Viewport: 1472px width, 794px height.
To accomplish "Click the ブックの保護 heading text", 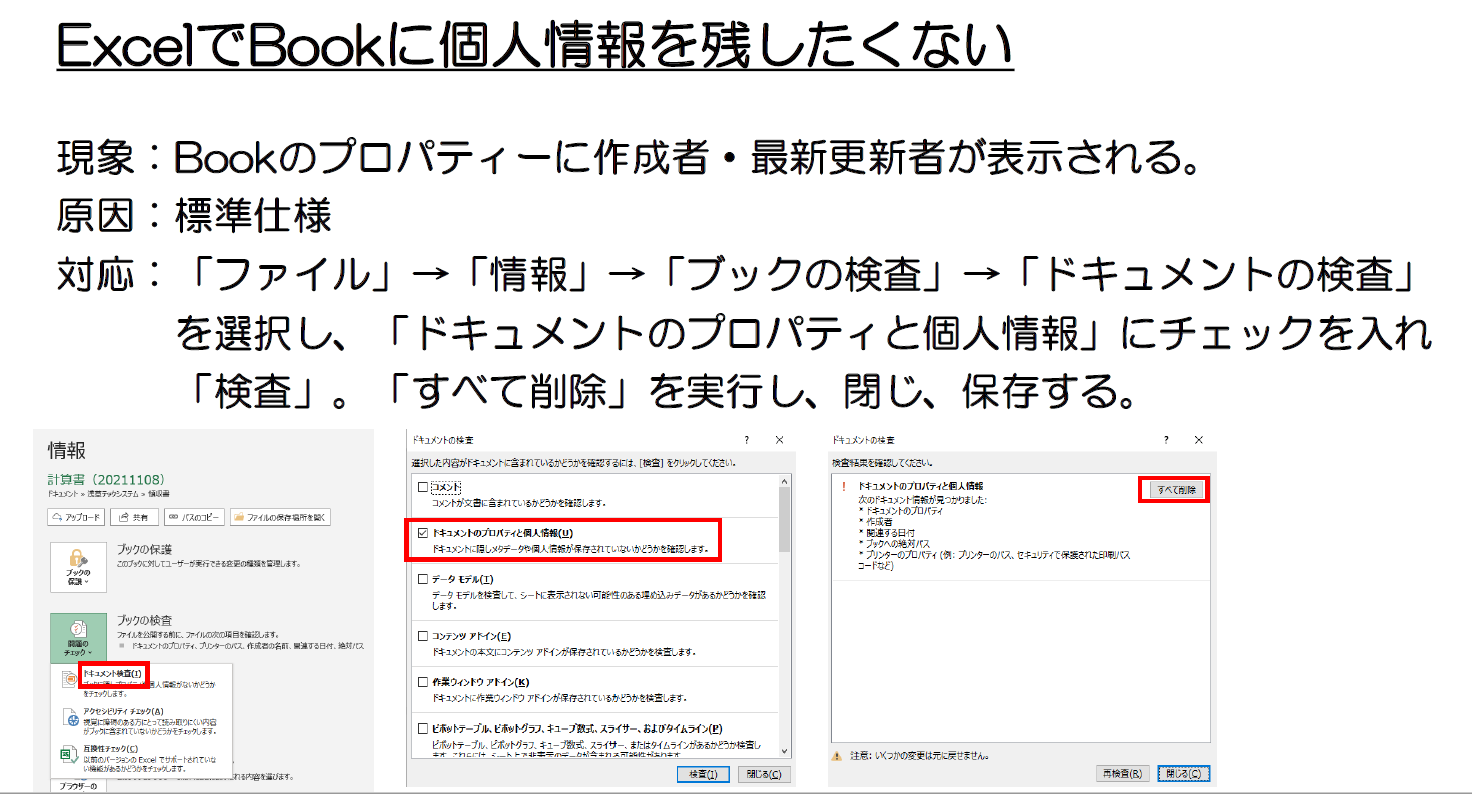I will (146, 549).
